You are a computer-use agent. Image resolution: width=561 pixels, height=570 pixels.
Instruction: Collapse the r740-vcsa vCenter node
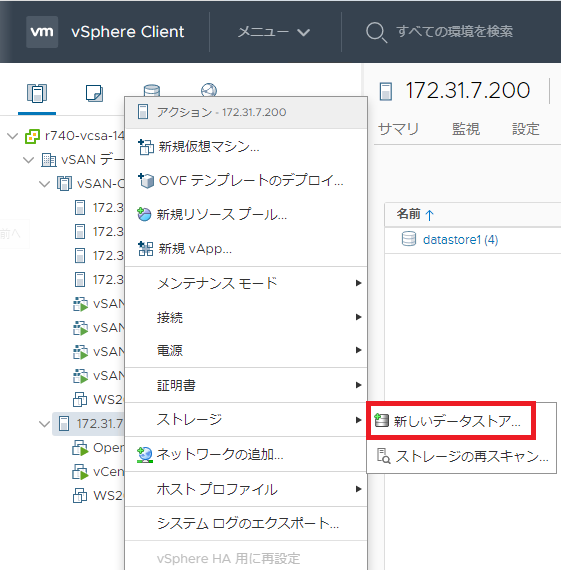13,136
